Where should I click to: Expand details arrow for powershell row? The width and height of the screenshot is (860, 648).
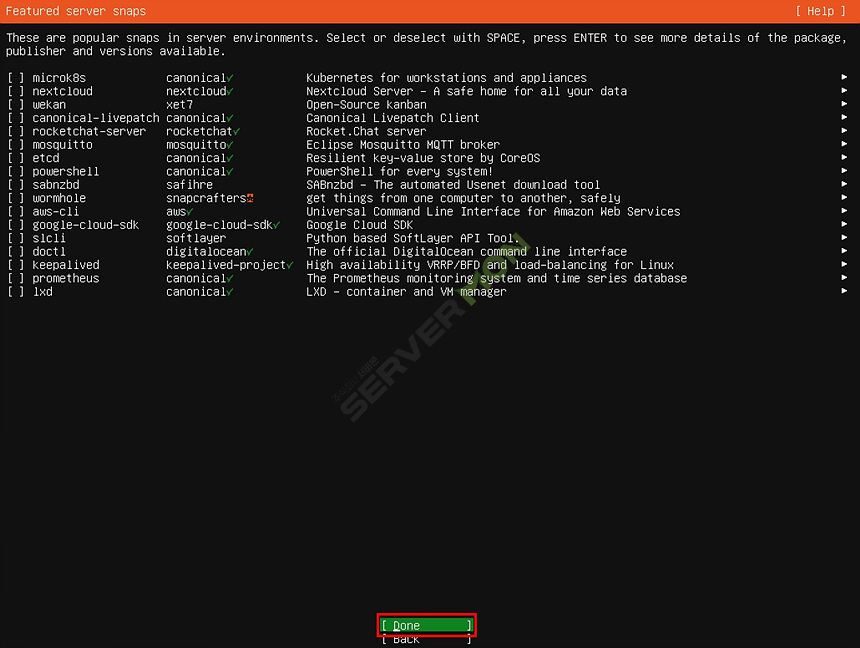pos(844,171)
